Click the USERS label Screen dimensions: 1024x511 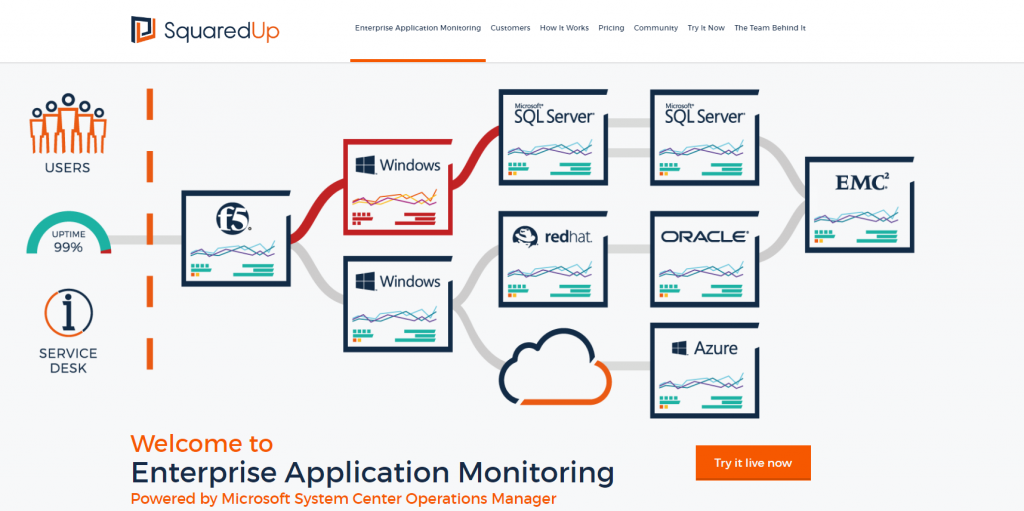coord(68,167)
